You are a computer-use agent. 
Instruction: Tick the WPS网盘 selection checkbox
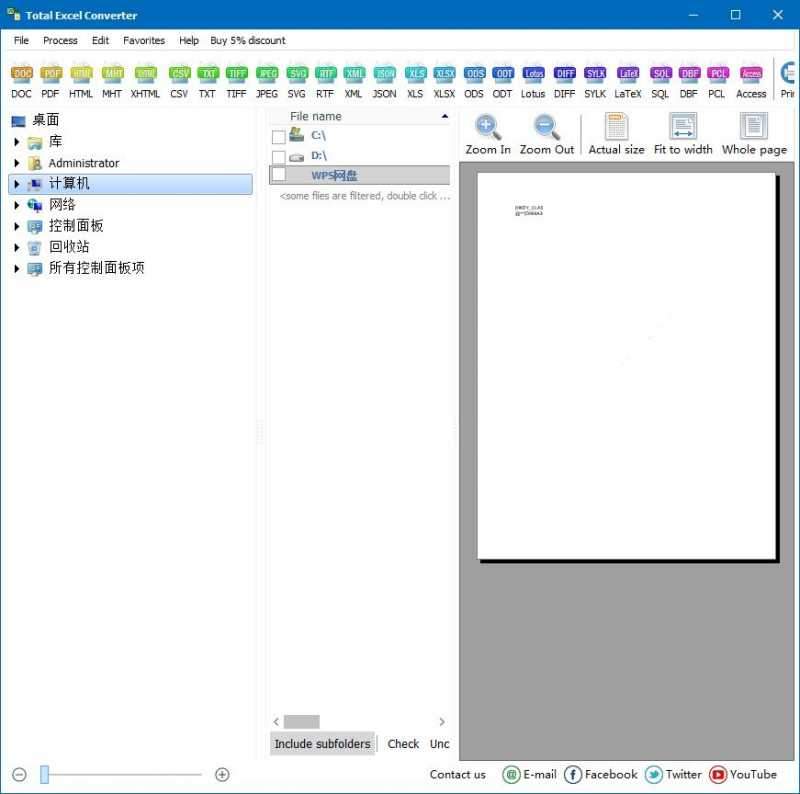[x=277, y=175]
